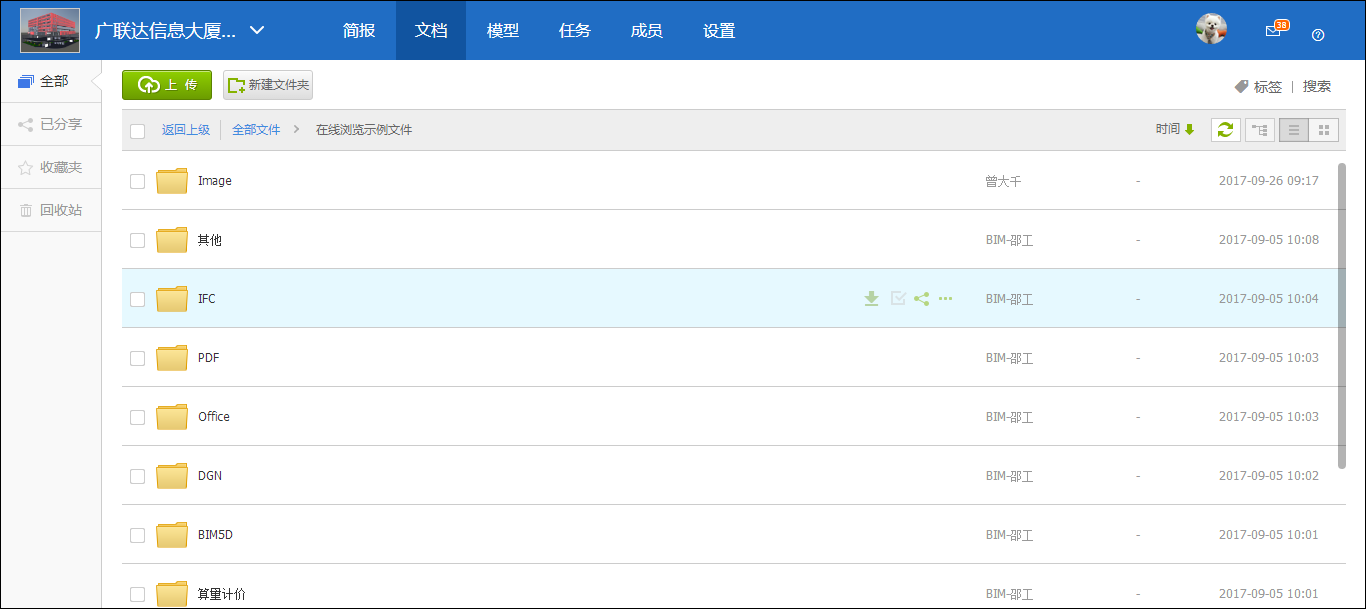The width and height of the screenshot is (1366, 609).
Task: Click the download icon on the IFC row
Action: point(871,298)
